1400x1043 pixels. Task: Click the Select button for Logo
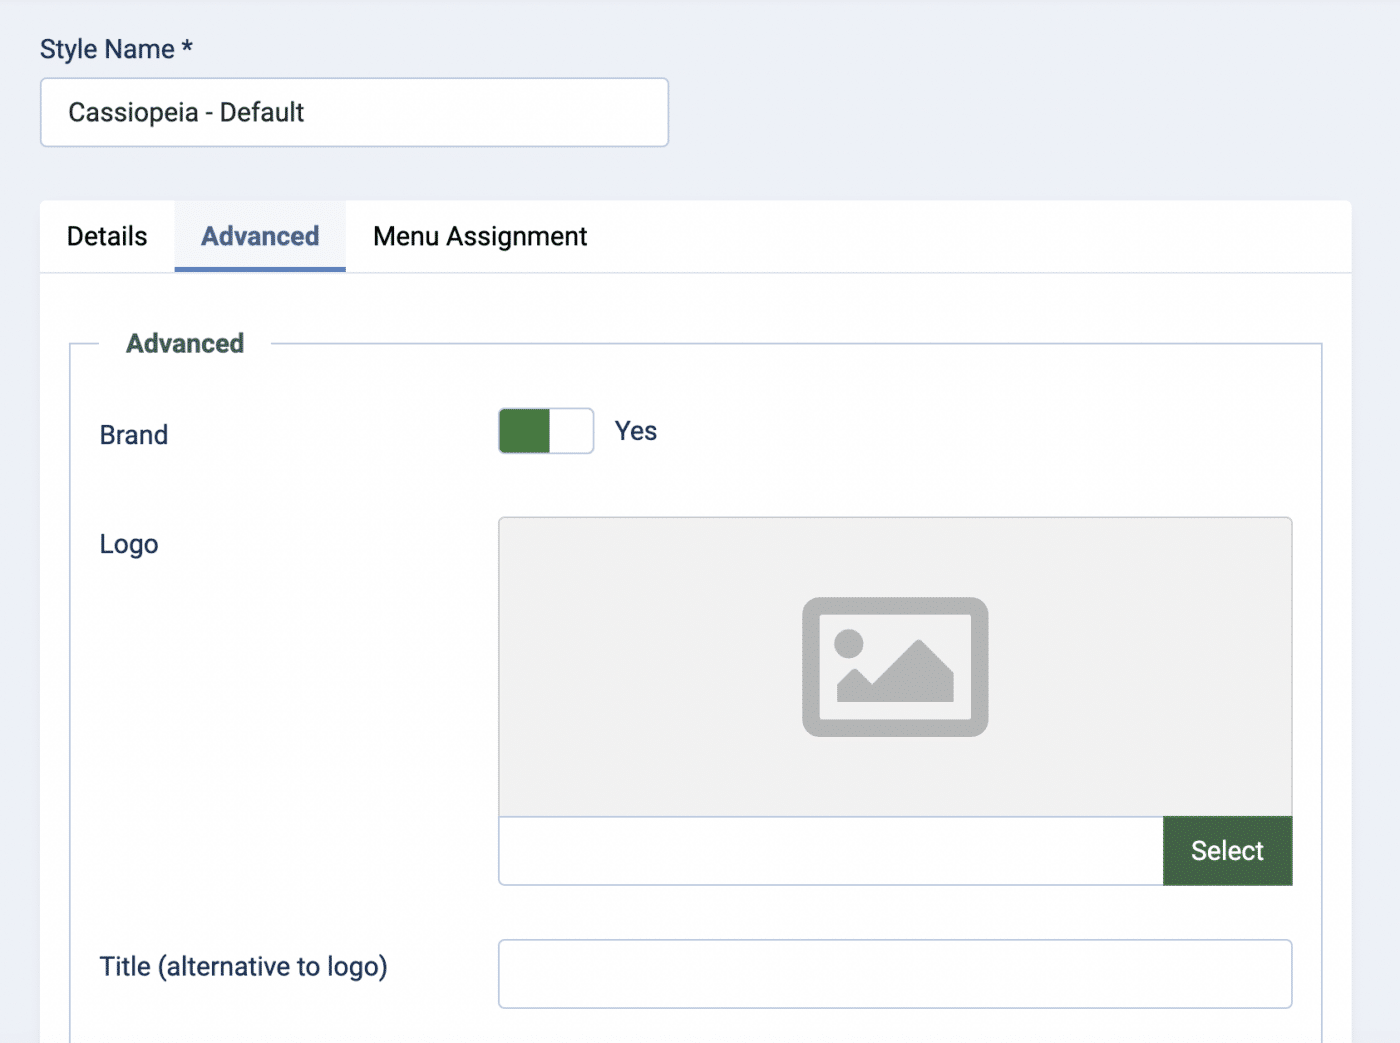[x=1227, y=850]
